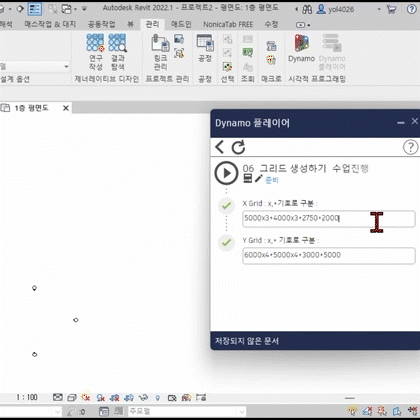Click temporary view properties icon
The width and height of the screenshot is (420, 420).
[172, 397]
